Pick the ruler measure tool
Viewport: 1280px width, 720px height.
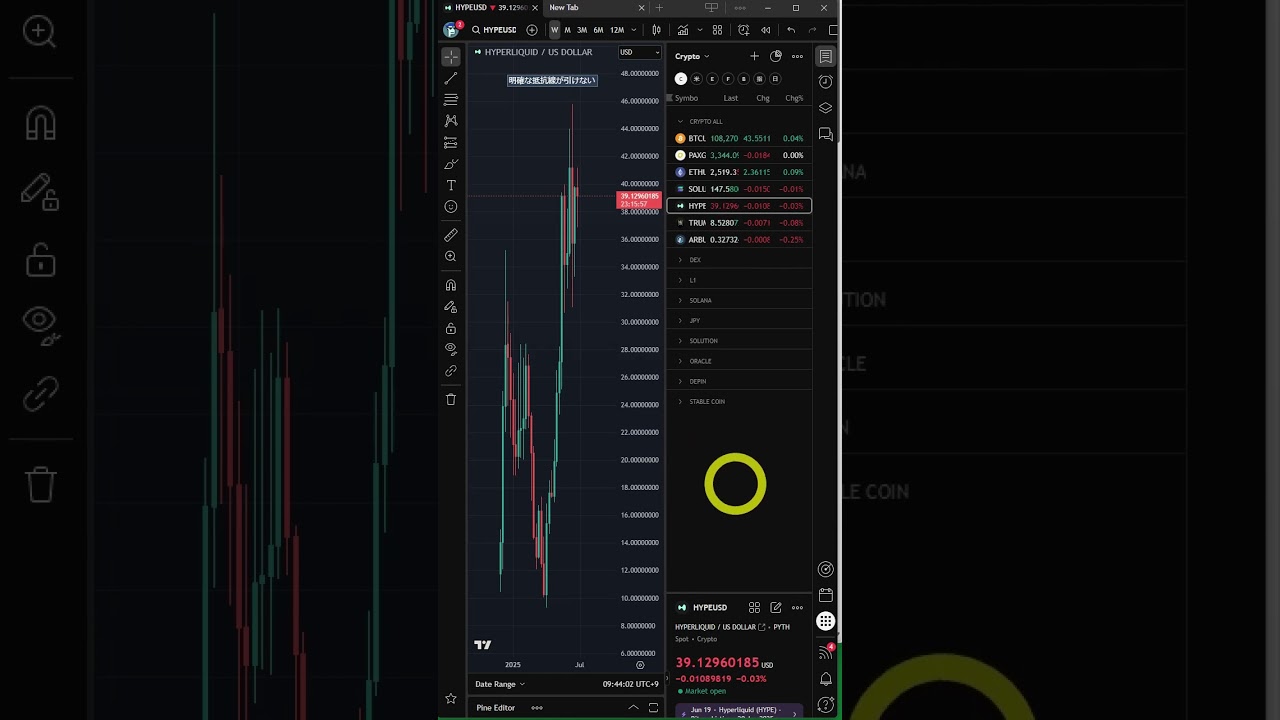pyautogui.click(x=451, y=235)
